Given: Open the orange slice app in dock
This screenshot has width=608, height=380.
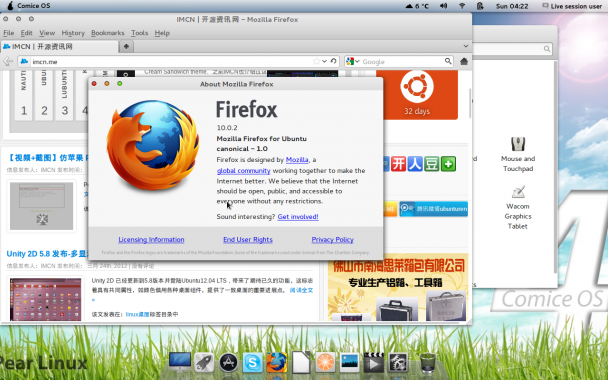Looking at the screenshot, I should click(325, 363).
